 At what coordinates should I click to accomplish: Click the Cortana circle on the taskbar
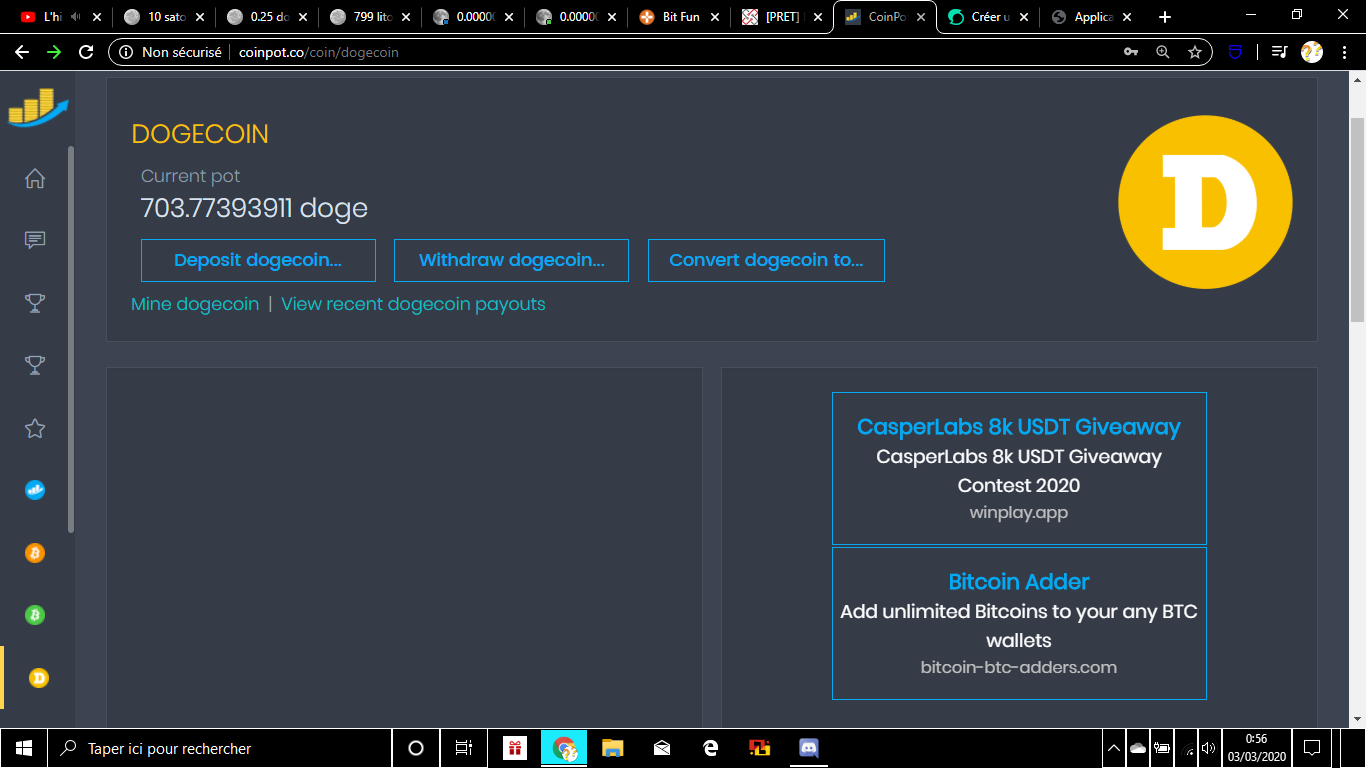click(x=416, y=748)
